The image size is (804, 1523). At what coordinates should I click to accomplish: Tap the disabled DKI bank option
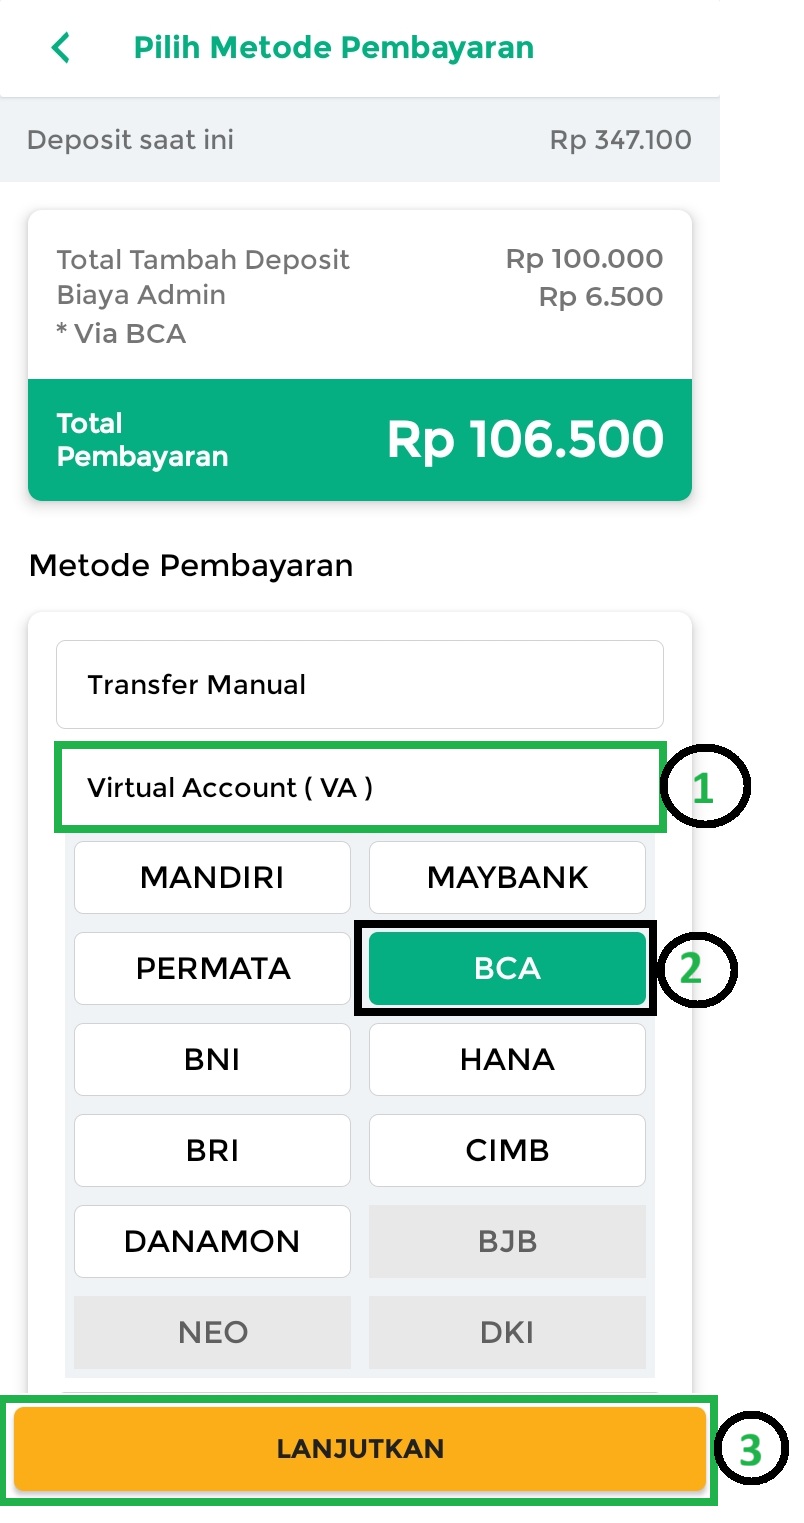(507, 1333)
